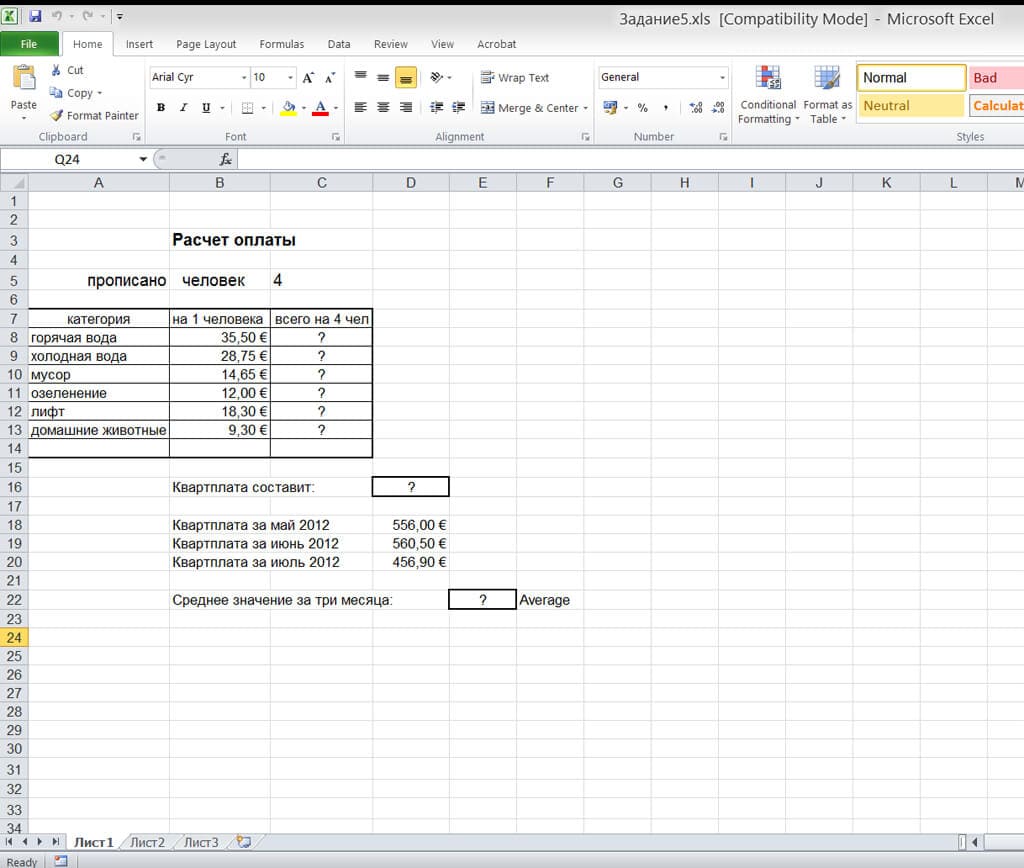The height and width of the screenshot is (868, 1024).
Task: Increase font size with Grow Font icon
Action: click(x=308, y=78)
